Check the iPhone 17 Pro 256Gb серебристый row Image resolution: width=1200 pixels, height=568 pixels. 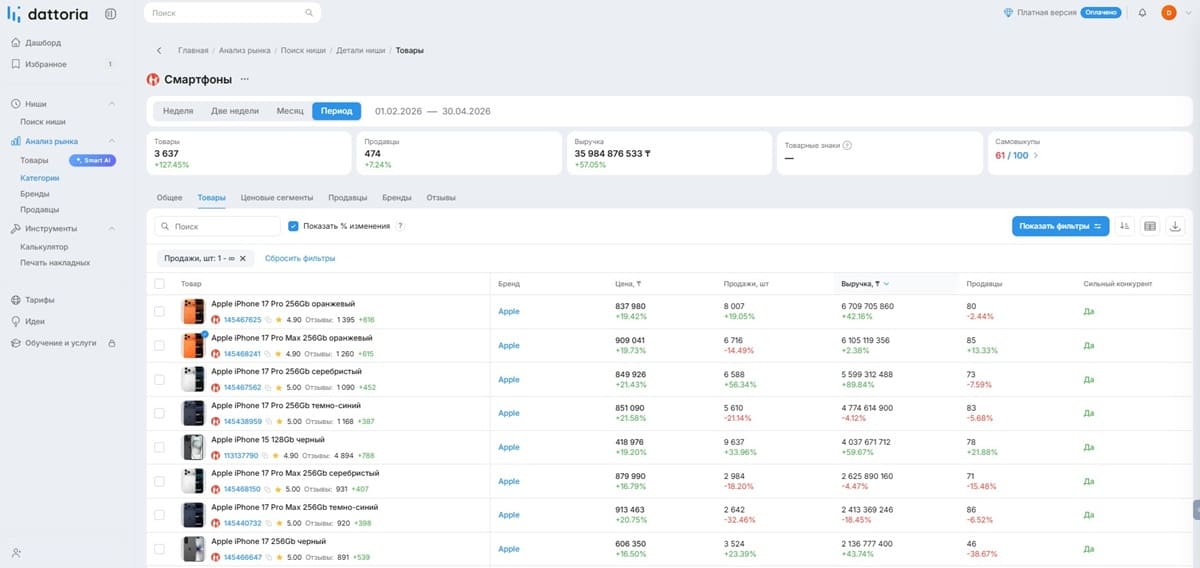click(160, 379)
